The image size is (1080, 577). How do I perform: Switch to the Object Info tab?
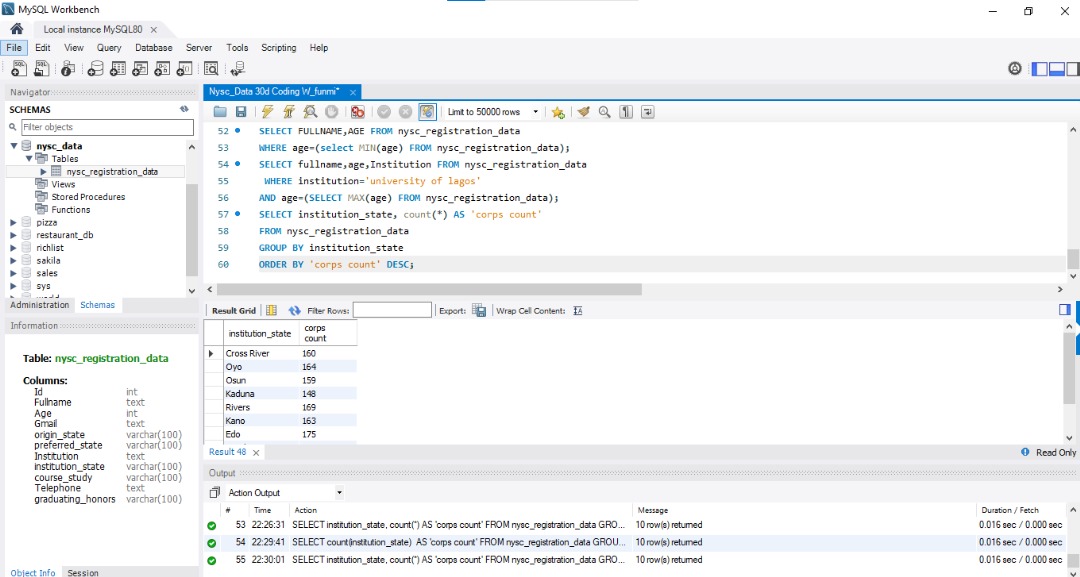(x=32, y=572)
